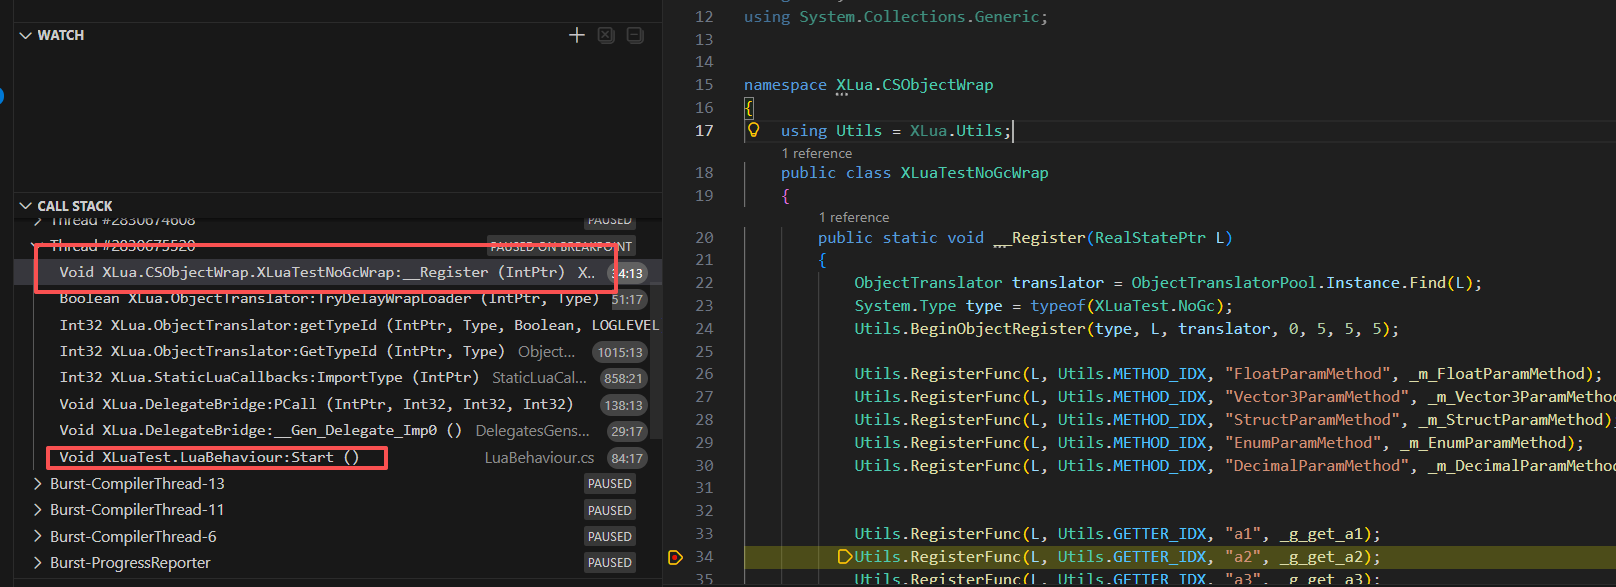Viewport: 1616px width, 587px height.
Task: Collapse all watch expressions icon
Action: pyautogui.click(x=635, y=35)
